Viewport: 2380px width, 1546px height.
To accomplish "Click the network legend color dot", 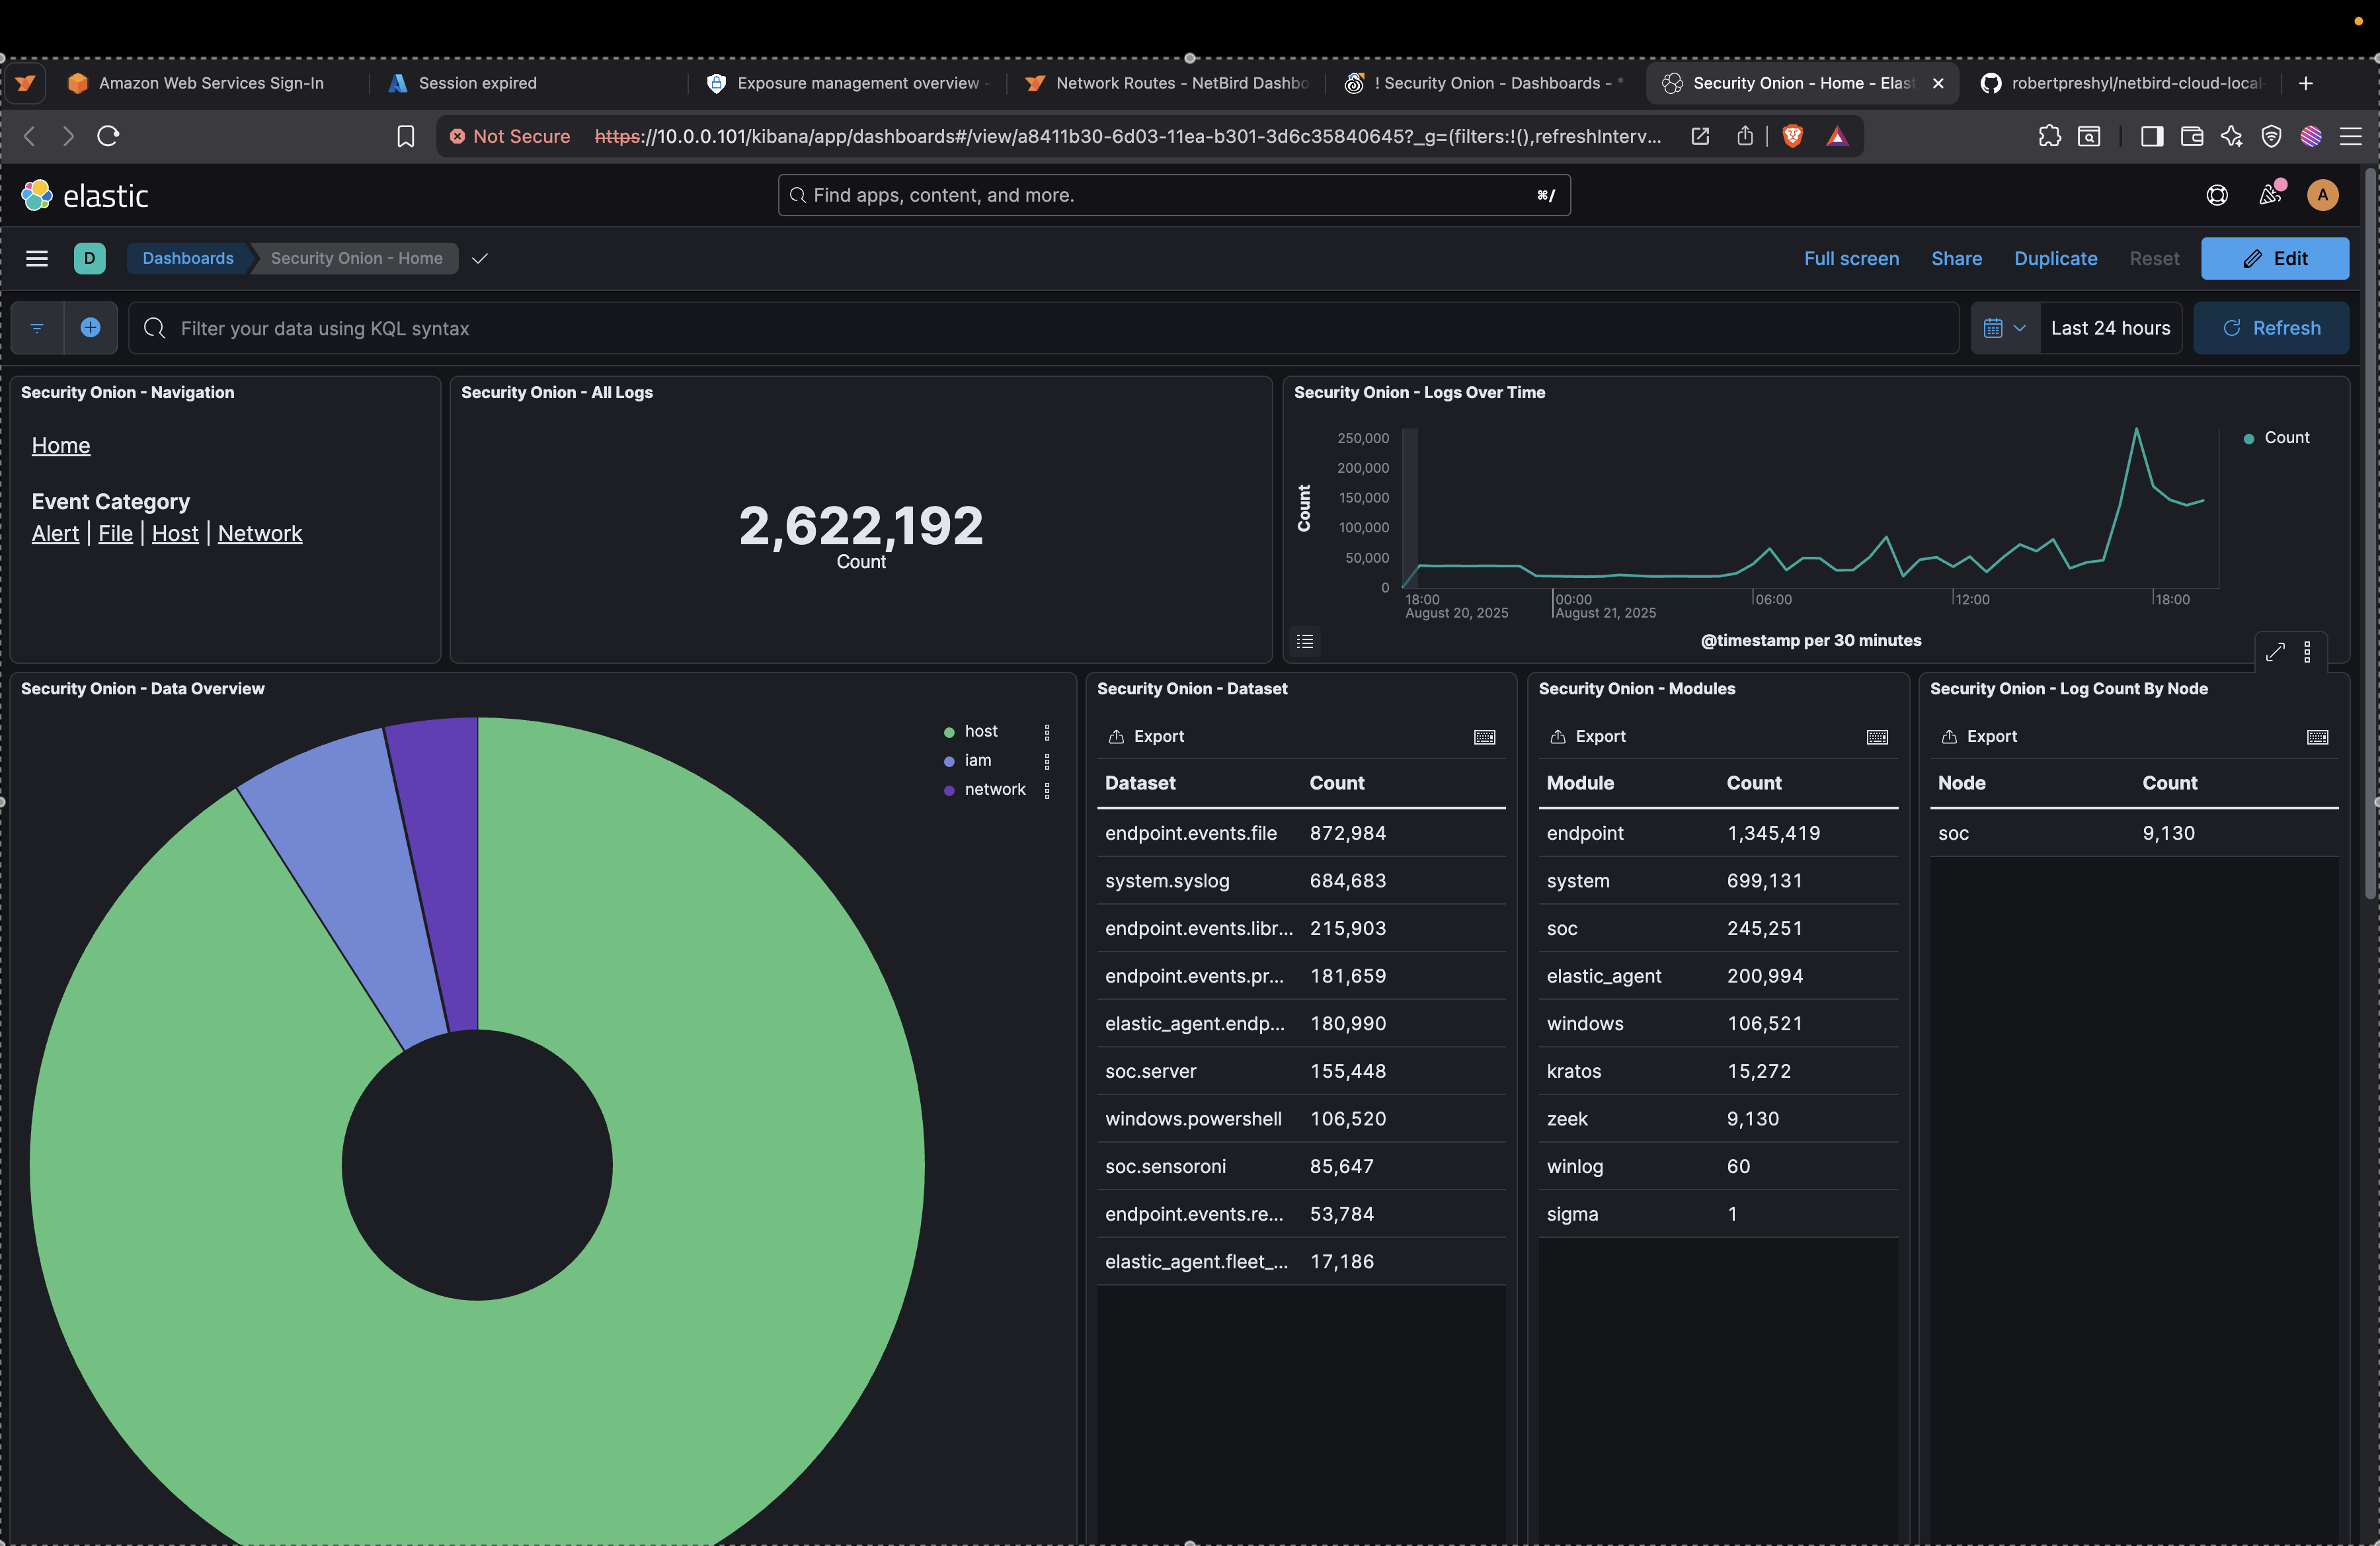I will (949, 790).
